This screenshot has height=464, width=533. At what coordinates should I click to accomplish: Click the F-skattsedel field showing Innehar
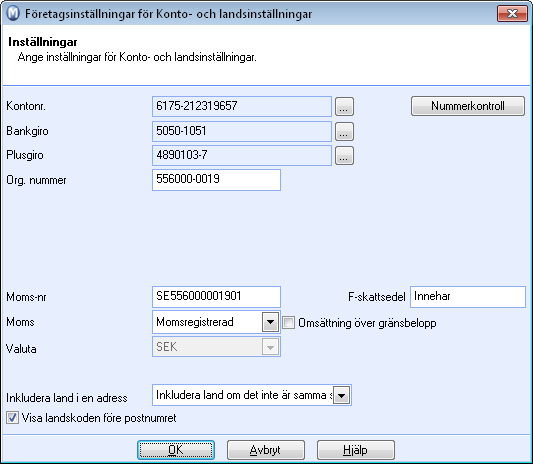(468, 297)
